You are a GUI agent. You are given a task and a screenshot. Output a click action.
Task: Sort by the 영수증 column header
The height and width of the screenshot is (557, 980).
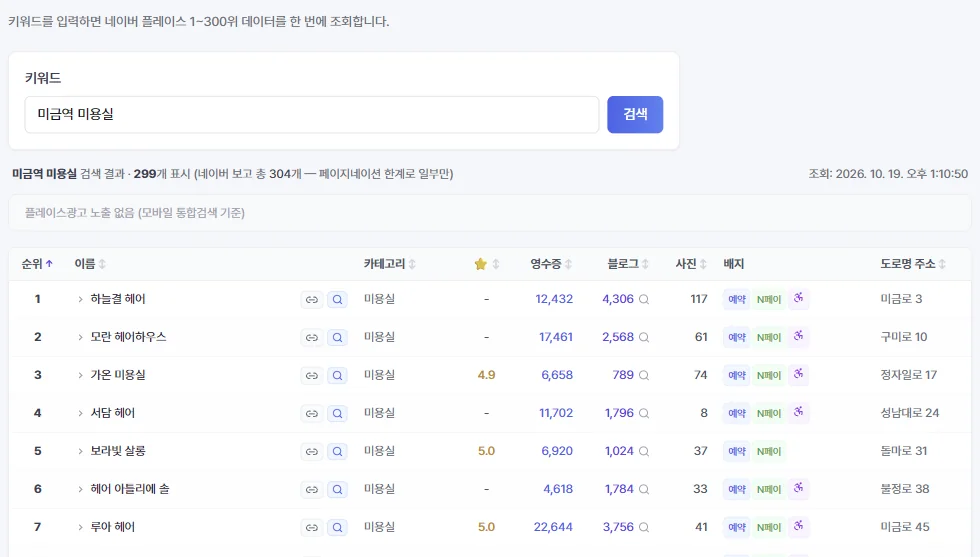551,264
